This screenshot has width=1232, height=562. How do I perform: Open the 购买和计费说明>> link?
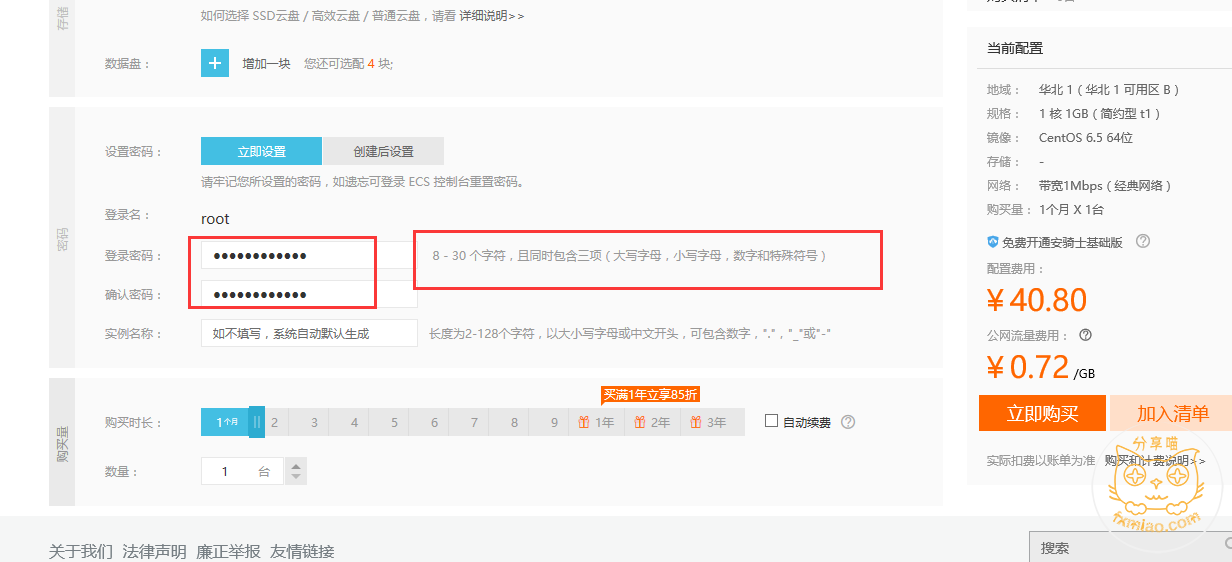[1155, 460]
